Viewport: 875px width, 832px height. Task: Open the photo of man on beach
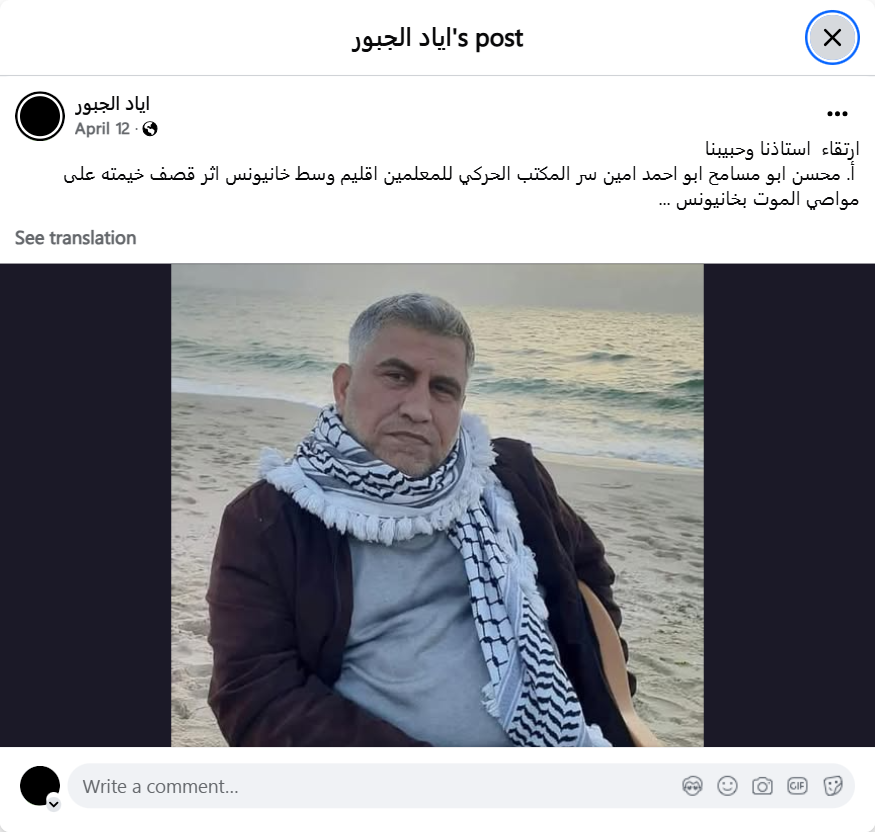pos(438,505)
